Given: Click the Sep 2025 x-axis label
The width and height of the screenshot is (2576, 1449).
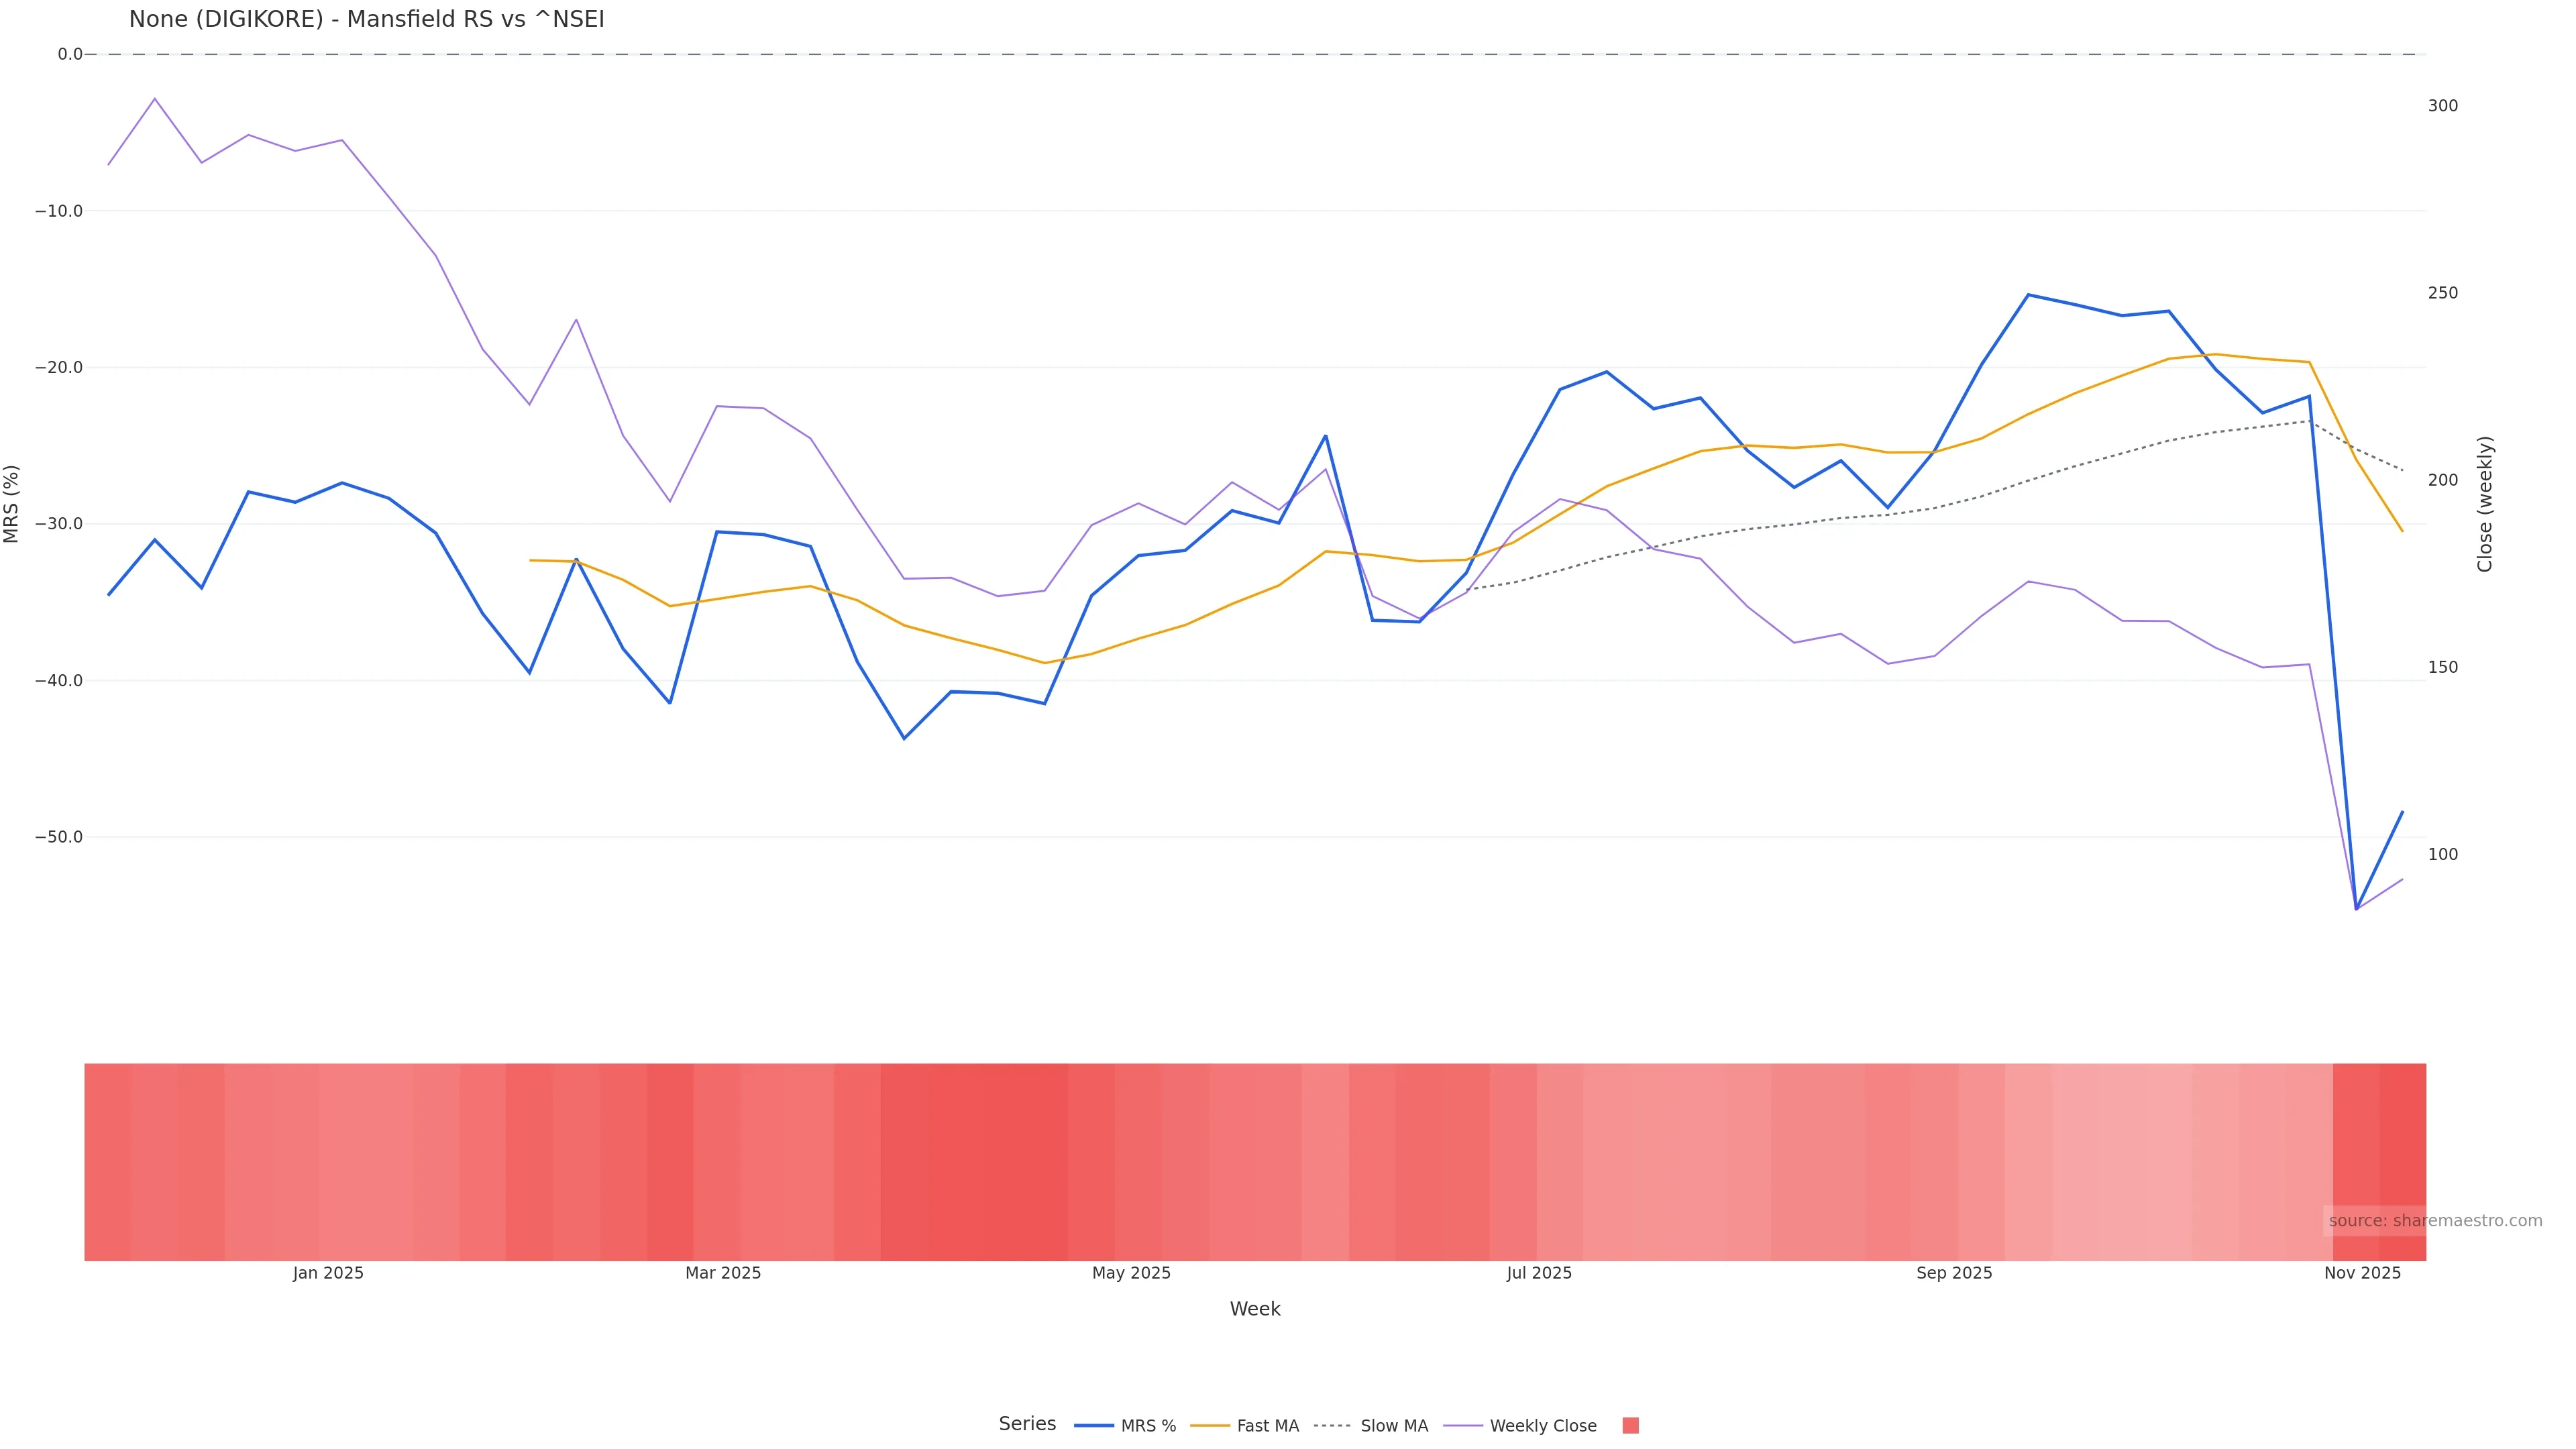Looking at the screenshot, I should (1954, 1273).
